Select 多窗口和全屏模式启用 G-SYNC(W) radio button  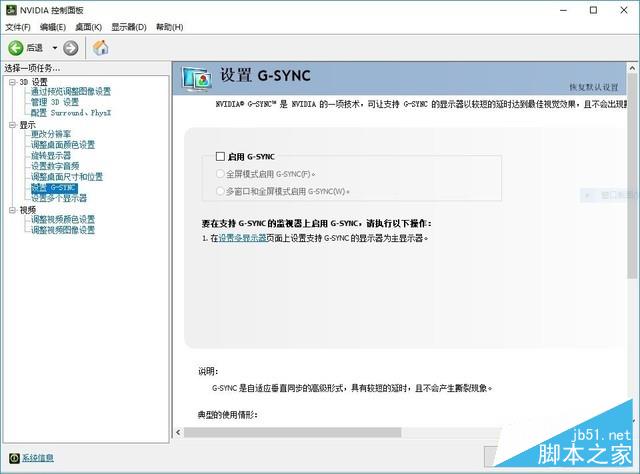point(220,191)
